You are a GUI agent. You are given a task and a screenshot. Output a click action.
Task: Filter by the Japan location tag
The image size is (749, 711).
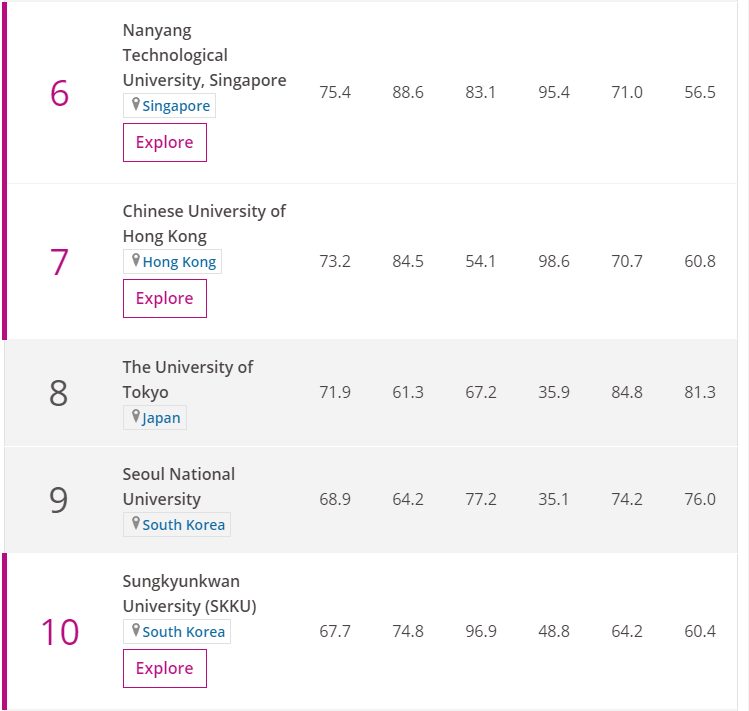coord(161,418)
